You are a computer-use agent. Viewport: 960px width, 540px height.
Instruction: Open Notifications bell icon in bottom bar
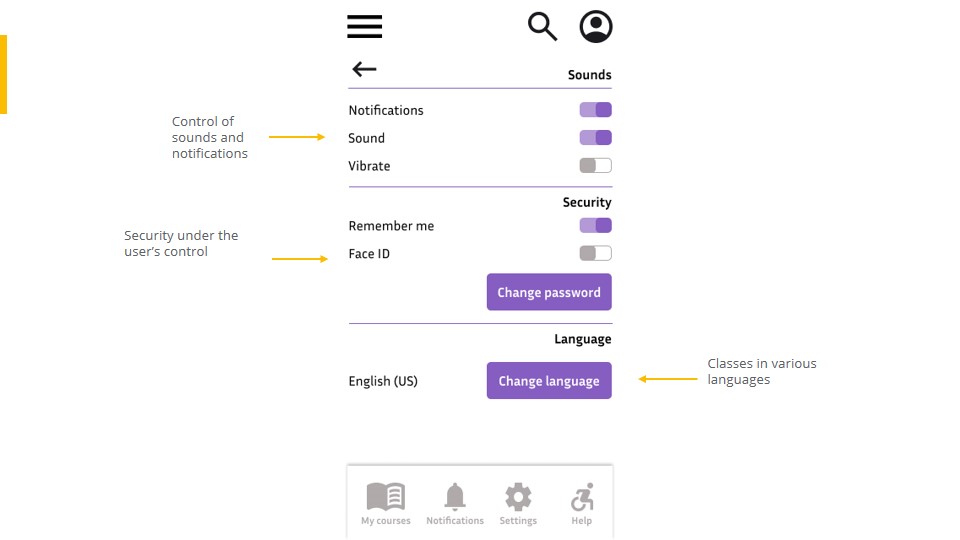pos(455,497)
